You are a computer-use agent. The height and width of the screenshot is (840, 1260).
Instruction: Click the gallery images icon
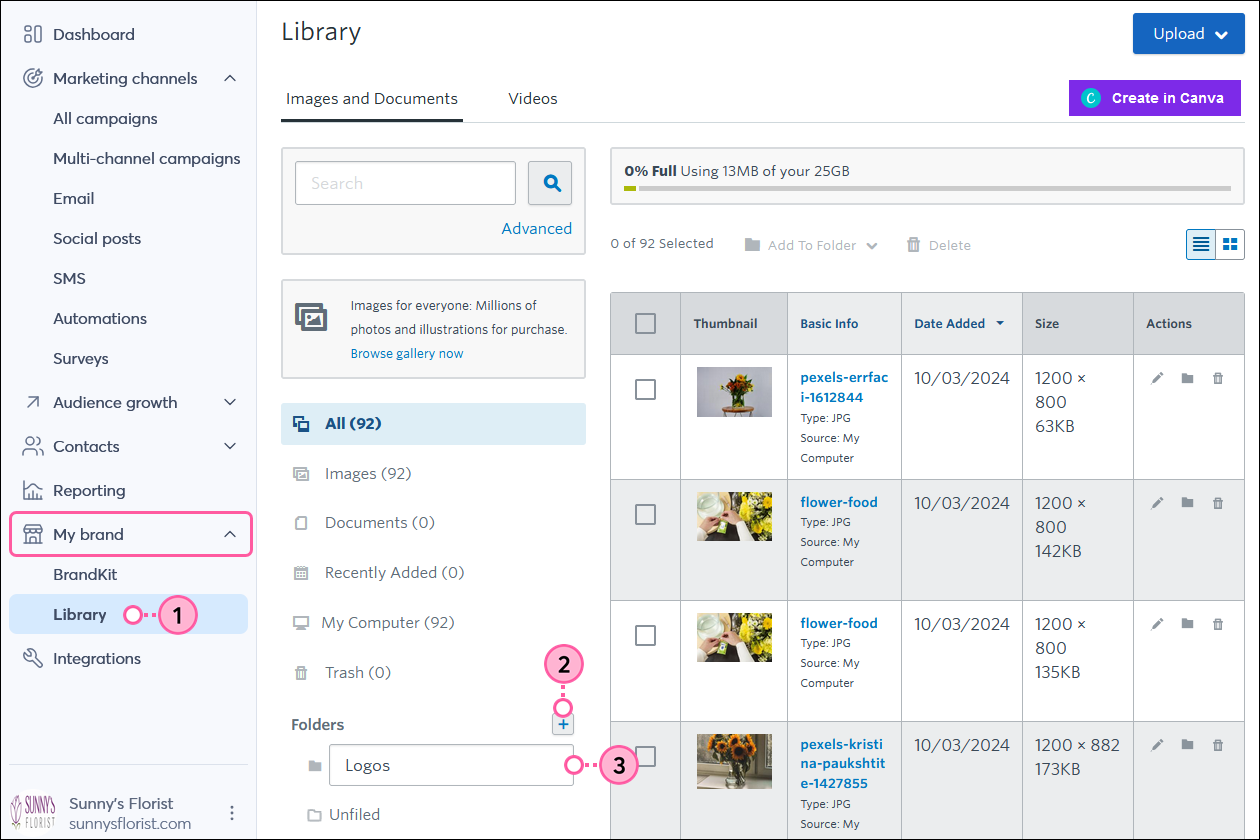(311, 317)
